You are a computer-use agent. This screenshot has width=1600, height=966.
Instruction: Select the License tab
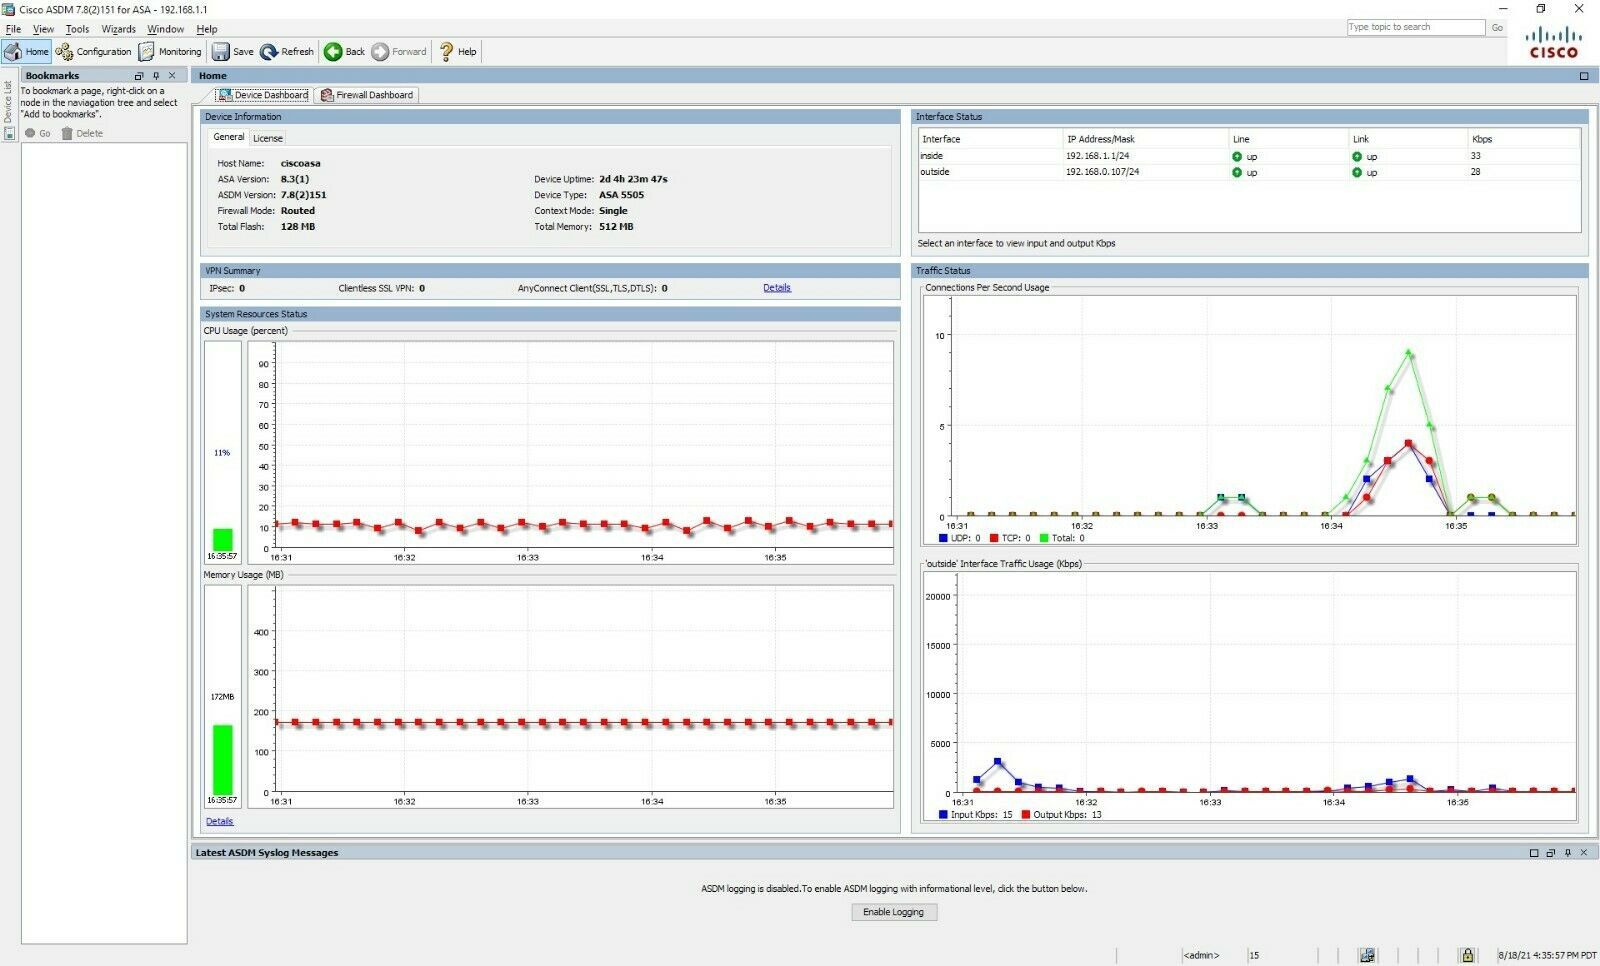coord(267,138)
